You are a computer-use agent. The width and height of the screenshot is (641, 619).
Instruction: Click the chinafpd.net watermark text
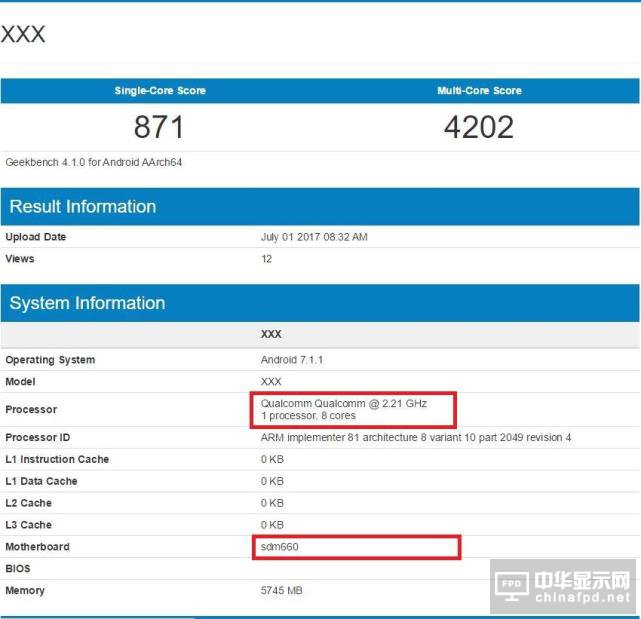click(x=584, y=598)
